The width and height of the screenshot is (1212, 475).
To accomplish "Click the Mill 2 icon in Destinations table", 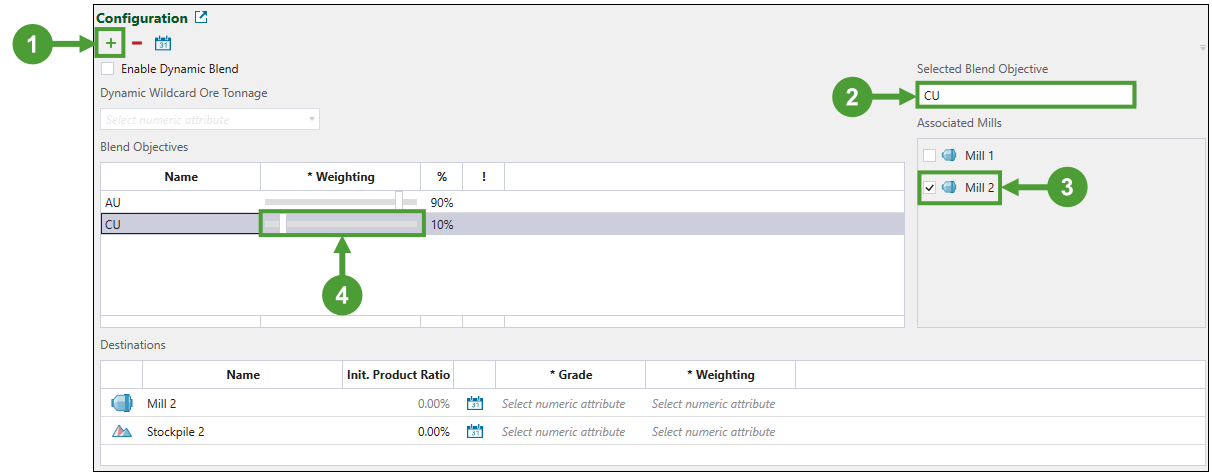I will pos(122,404).
